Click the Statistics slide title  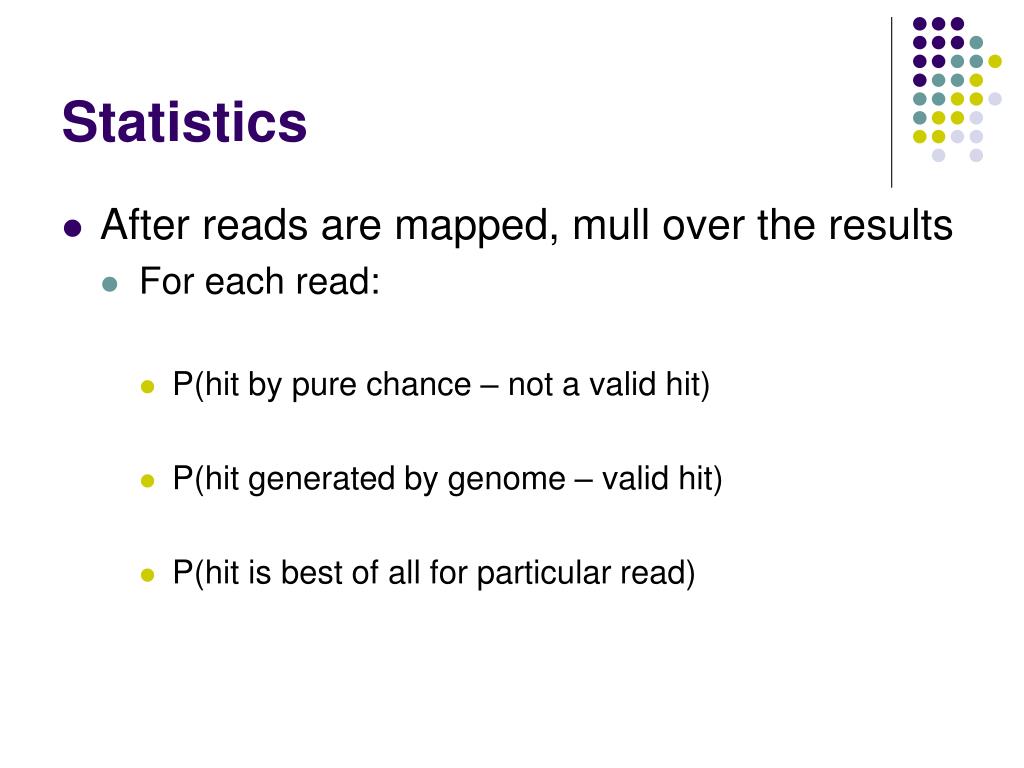pyautogui.click(x=184, y=122)
